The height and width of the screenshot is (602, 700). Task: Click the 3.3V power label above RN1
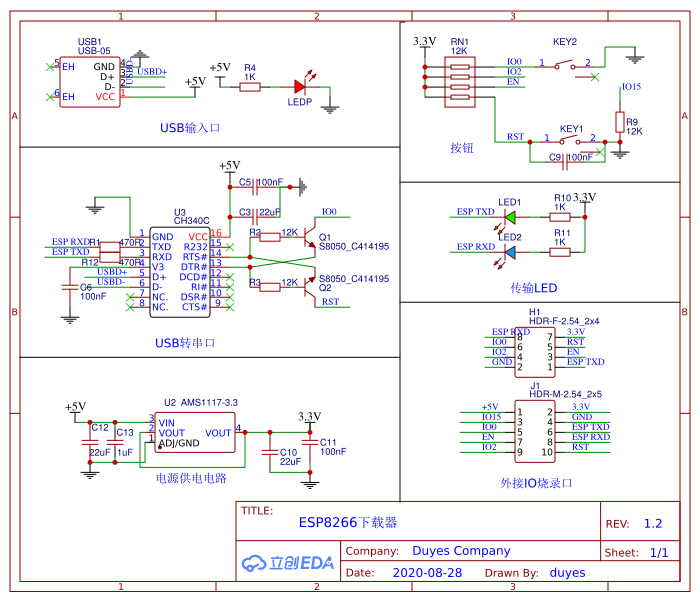tap(424, 42)
